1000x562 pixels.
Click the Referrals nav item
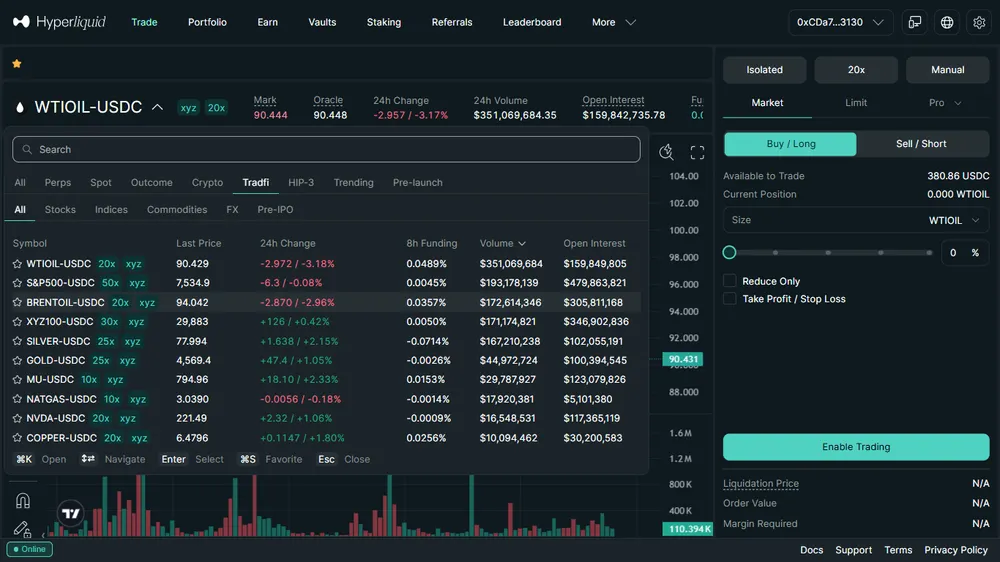tap(452, 22)
